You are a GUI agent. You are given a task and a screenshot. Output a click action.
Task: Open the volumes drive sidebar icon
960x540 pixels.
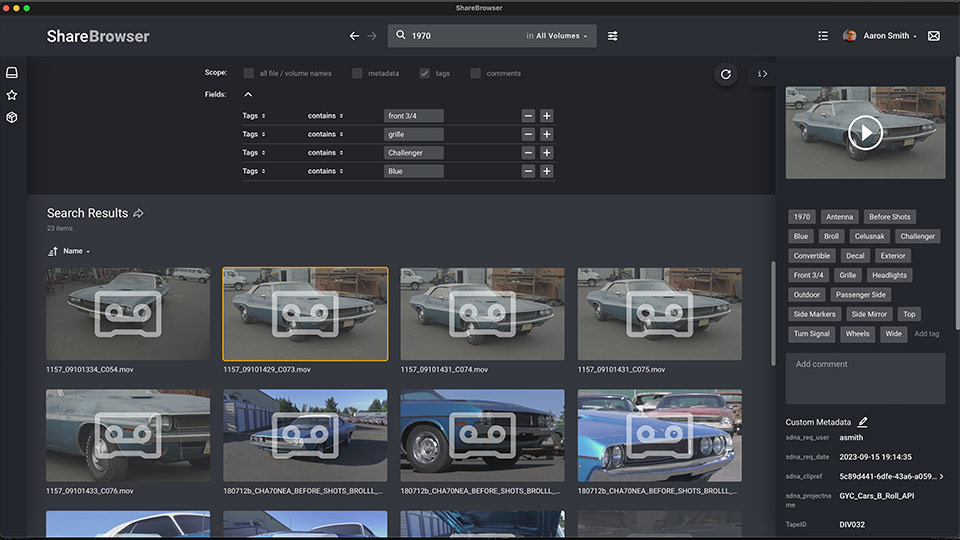pyautogui.click(x=12, y=72)
